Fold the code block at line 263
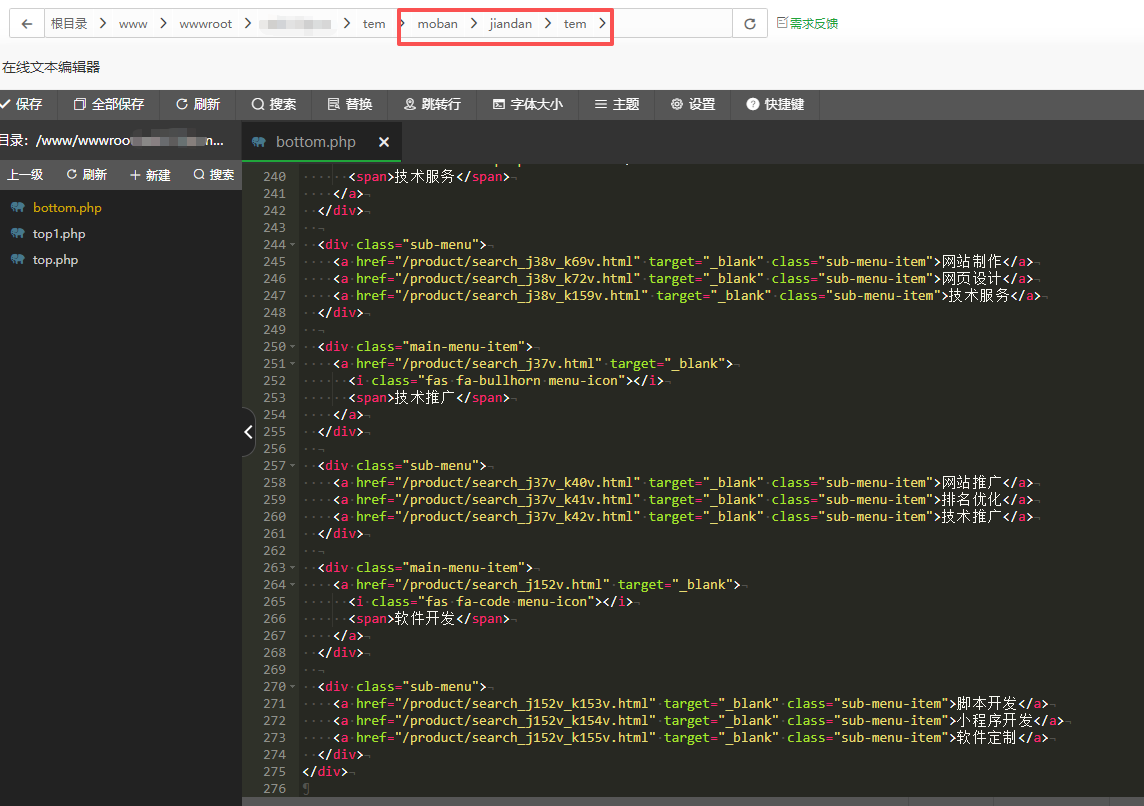 (x=293, y=568)
